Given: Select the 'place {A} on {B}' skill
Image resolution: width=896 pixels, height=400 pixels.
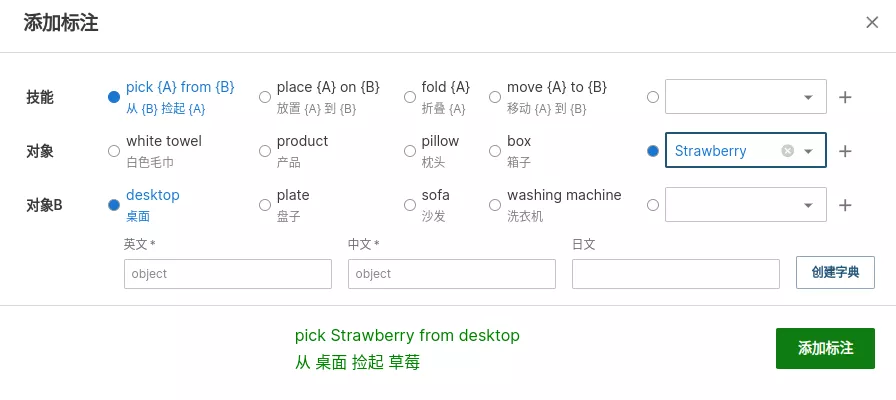Looking at the screenshot, I should point(265,97).
